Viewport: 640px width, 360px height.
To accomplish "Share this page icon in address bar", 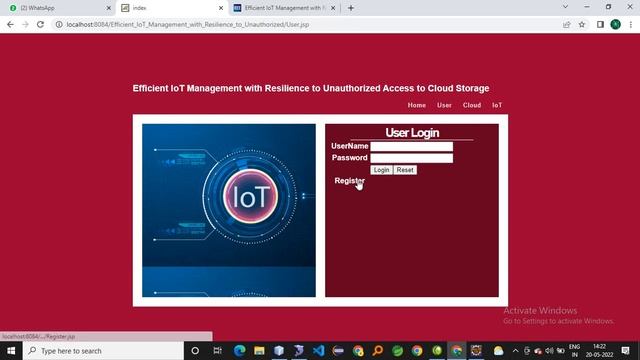I will pyautogui.click(x=567, y=24).
